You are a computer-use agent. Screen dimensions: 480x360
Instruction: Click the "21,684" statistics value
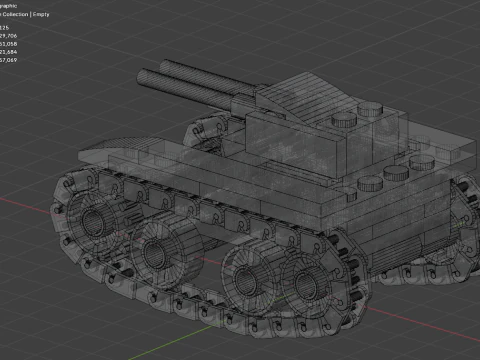tap(8, 52)
